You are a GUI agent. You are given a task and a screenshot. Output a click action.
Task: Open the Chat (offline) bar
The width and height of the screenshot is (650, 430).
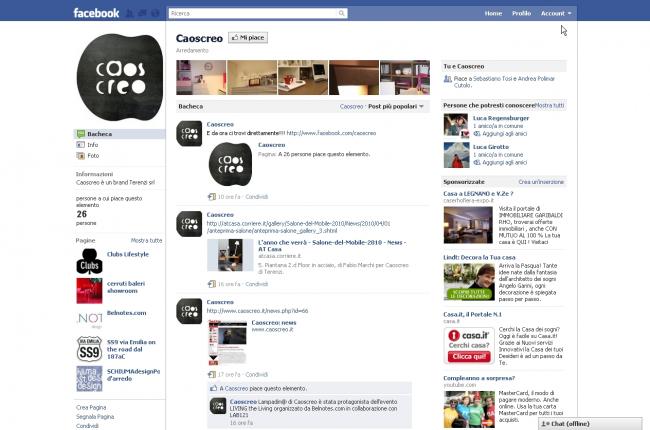[x=590, y=424]
